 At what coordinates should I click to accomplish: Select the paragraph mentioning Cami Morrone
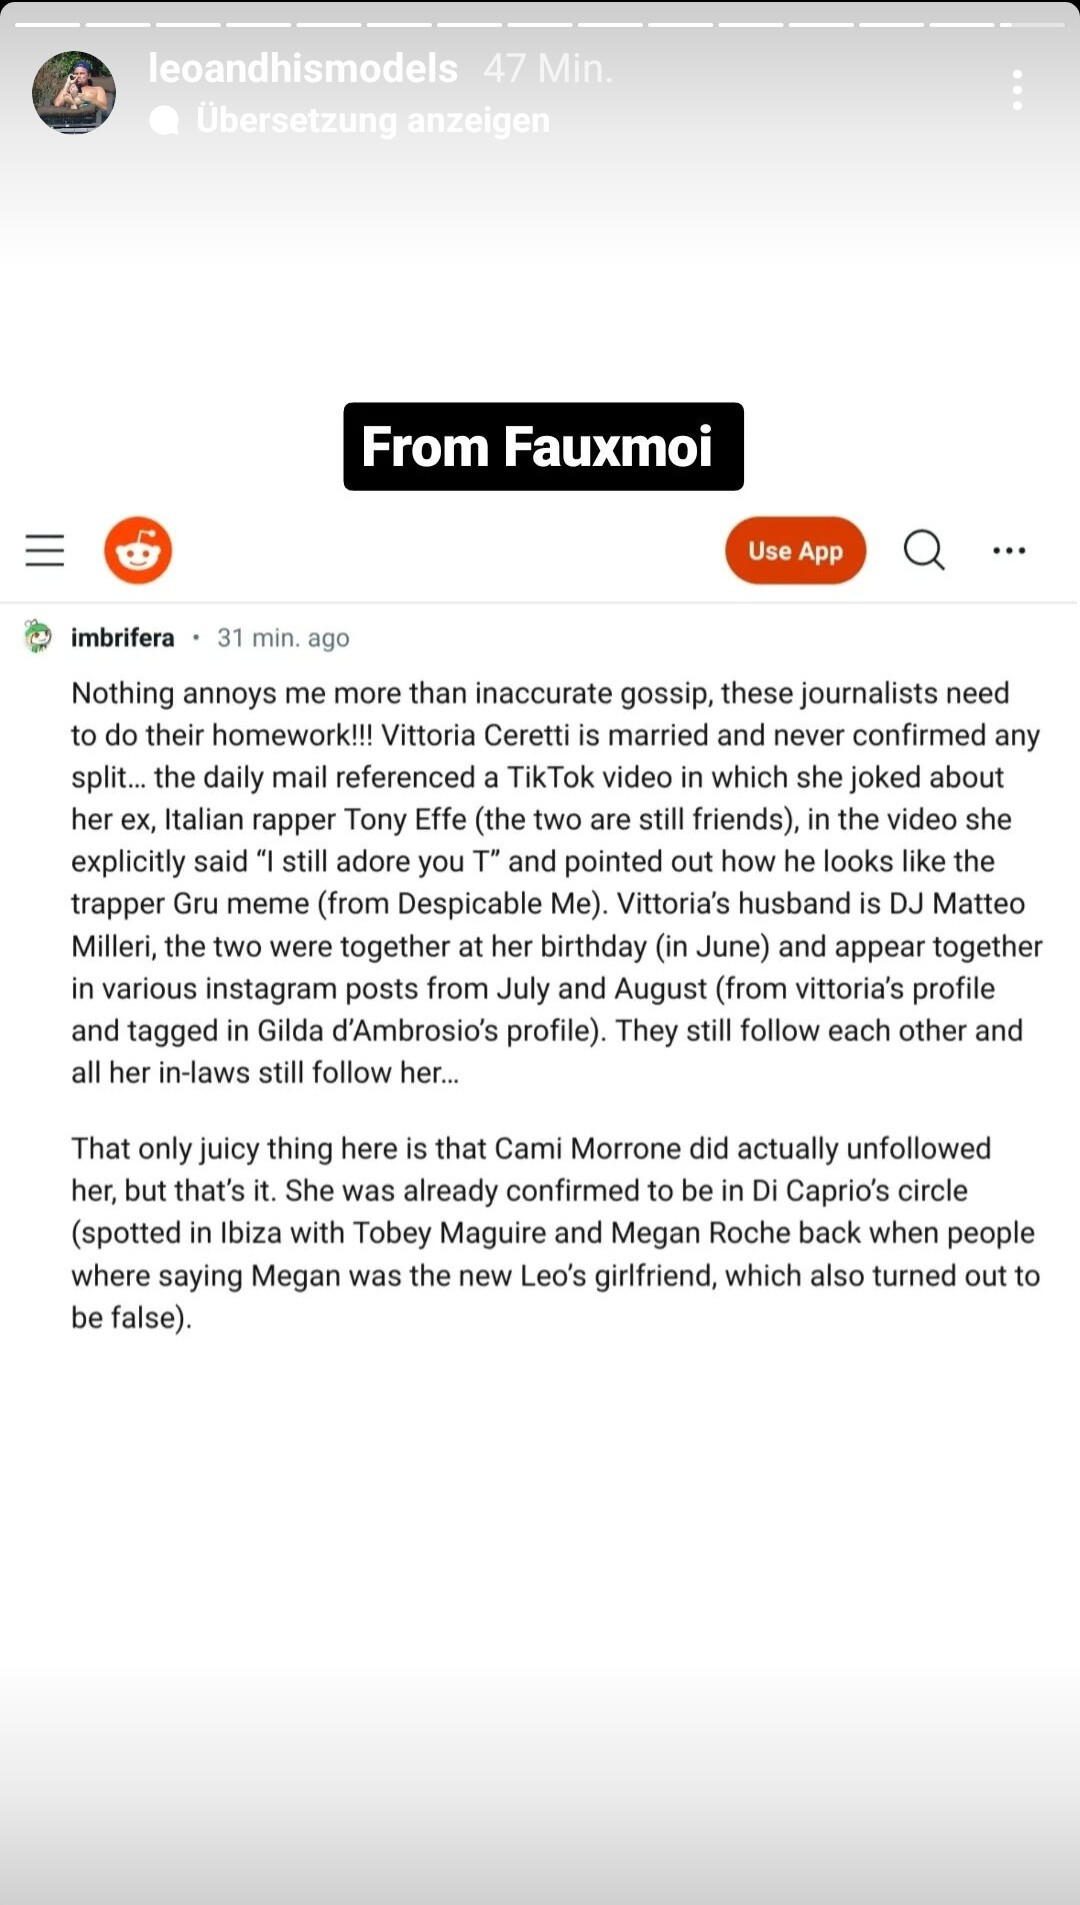pyautogui.click(x=555, y=1232)
